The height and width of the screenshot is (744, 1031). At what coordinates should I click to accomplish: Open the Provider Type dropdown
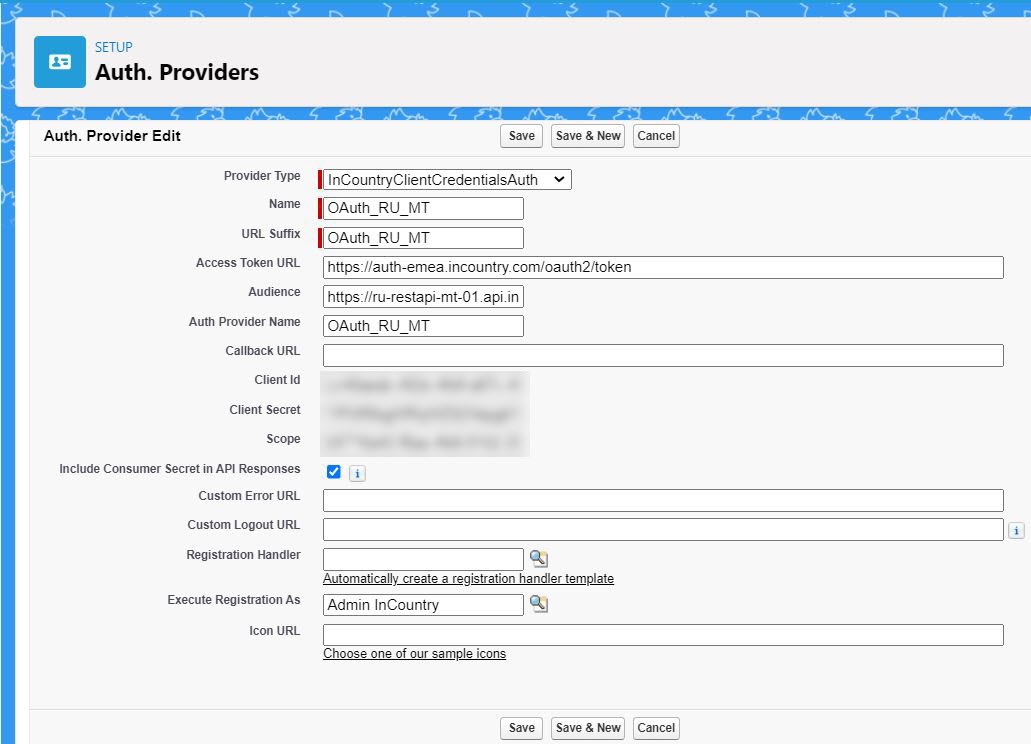tap(559, 179)
